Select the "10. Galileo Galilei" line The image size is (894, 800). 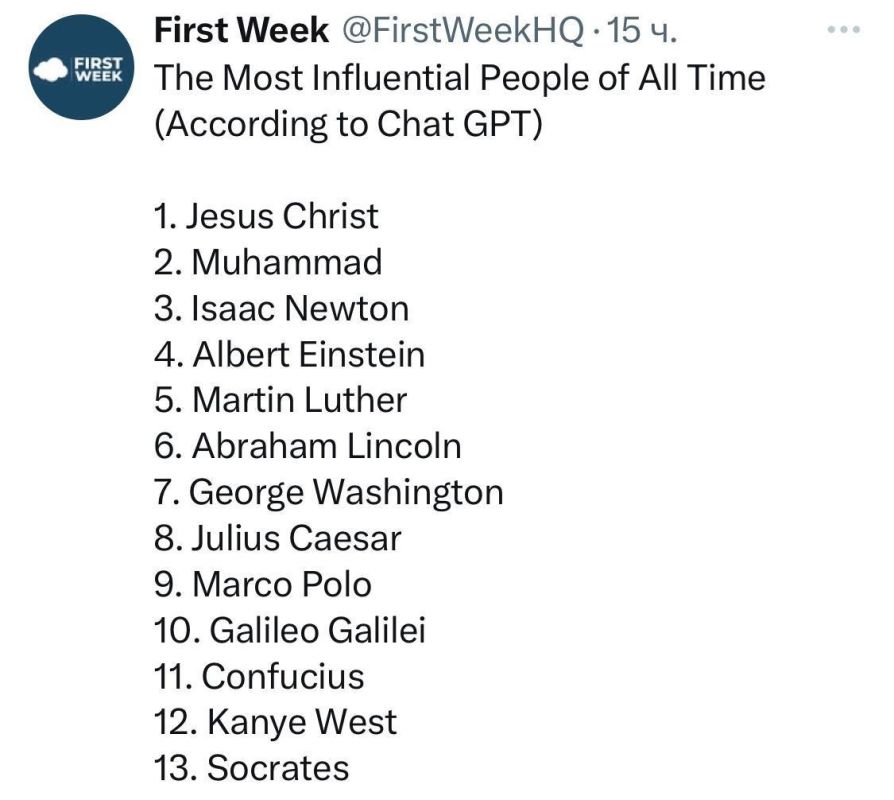290,630
